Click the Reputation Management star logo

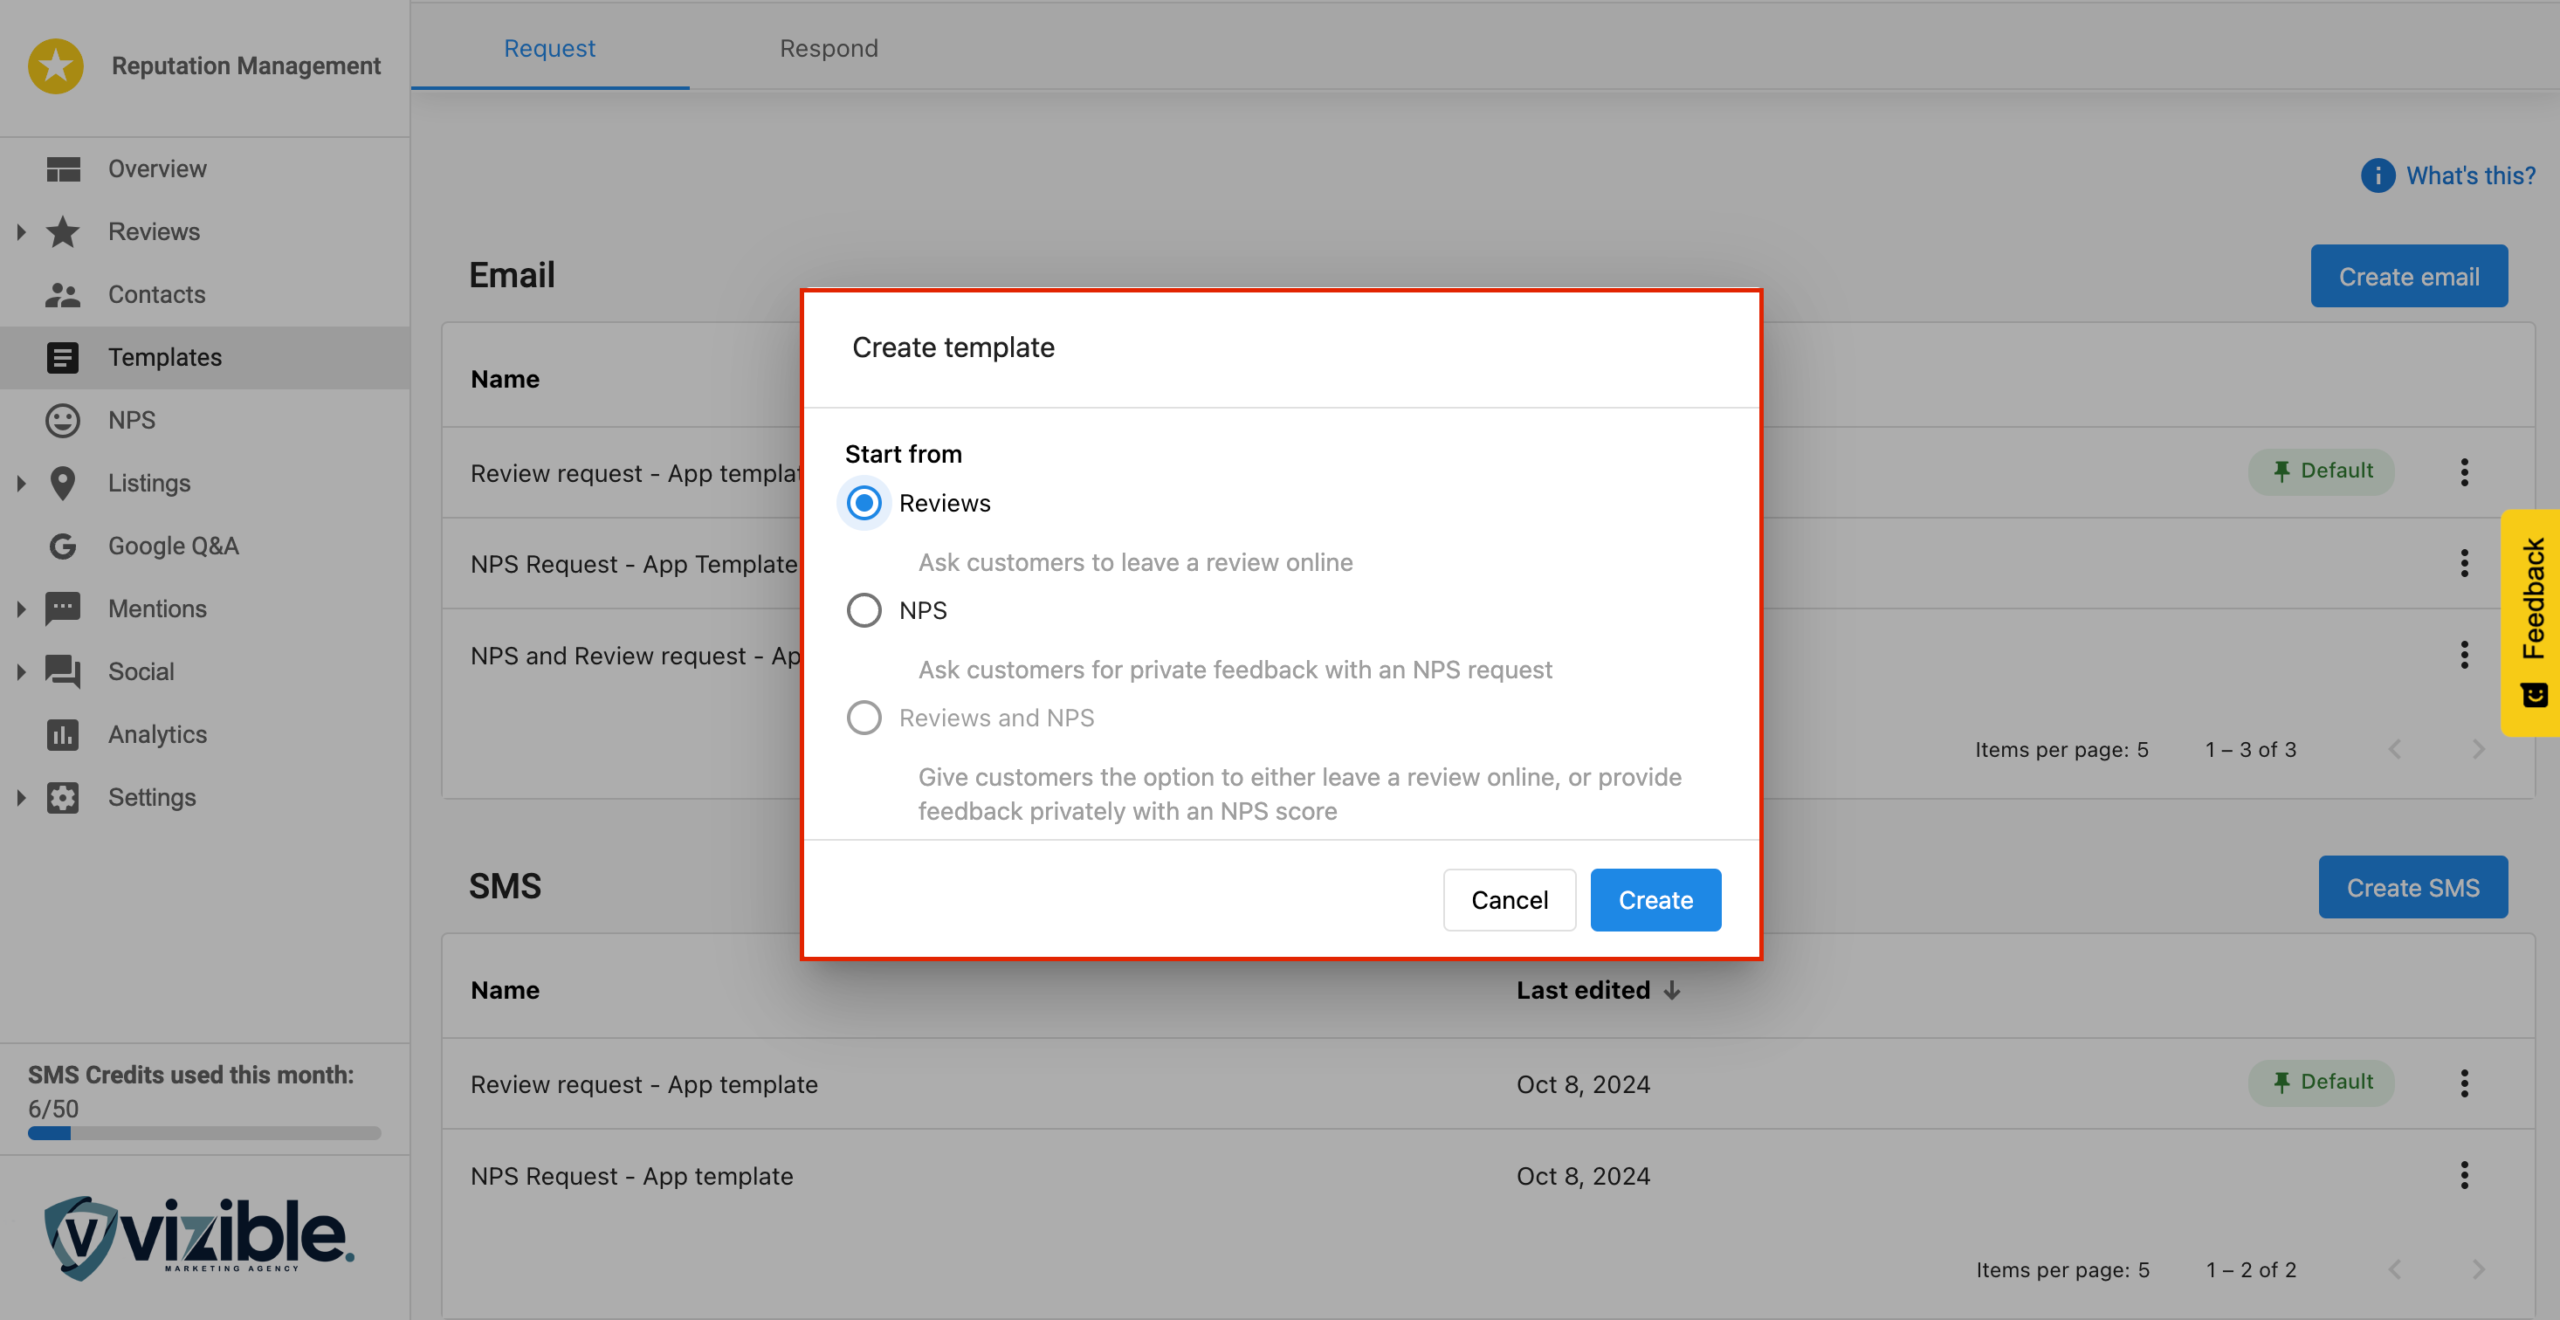pyautogui.click(x=56, y=66)
